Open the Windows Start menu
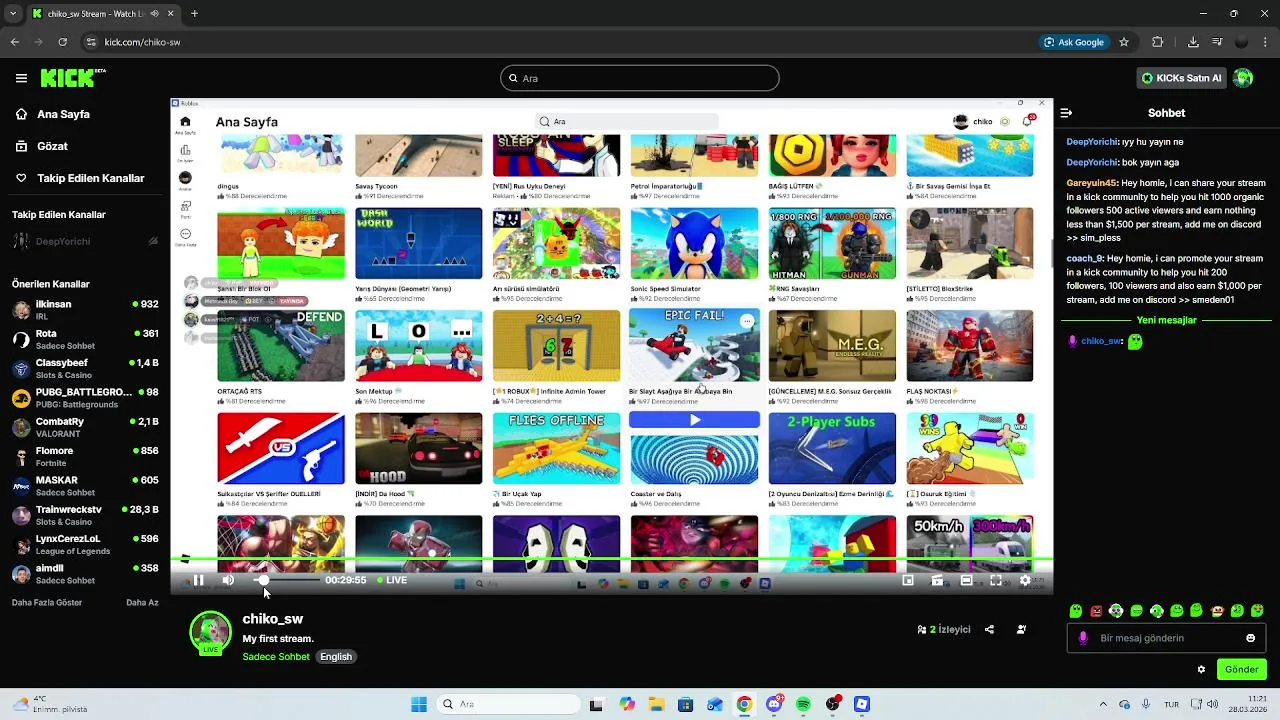This screenshot has height=720, width=1280. [419, 704]
